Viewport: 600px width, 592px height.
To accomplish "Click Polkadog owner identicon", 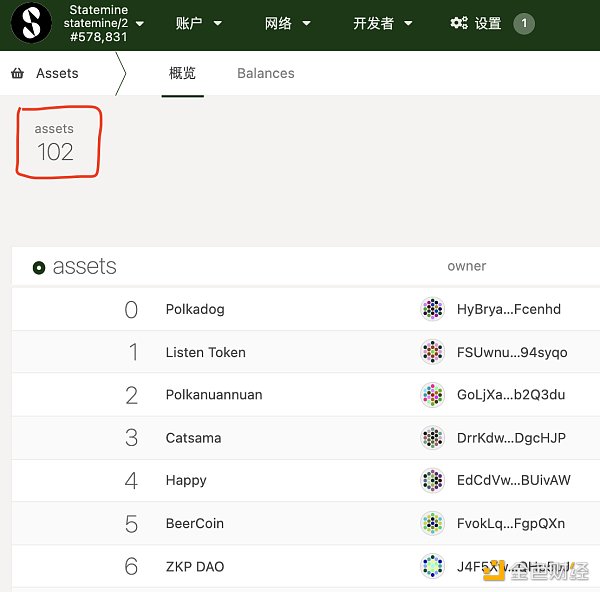I will pyautogui.click(x=432, y=309).
